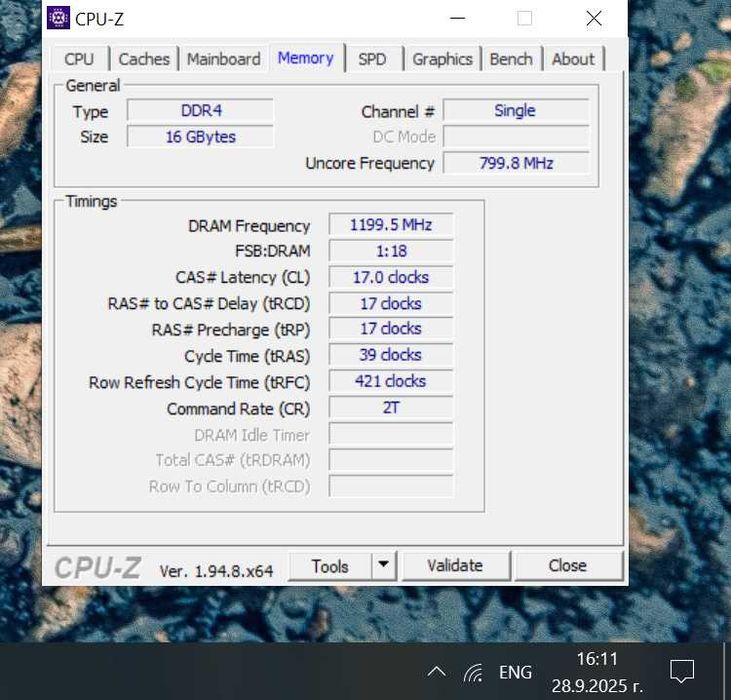This screenshot has width=731, height=700.
Task: Select the 39 clocks tRAS value
Action: 391,355
